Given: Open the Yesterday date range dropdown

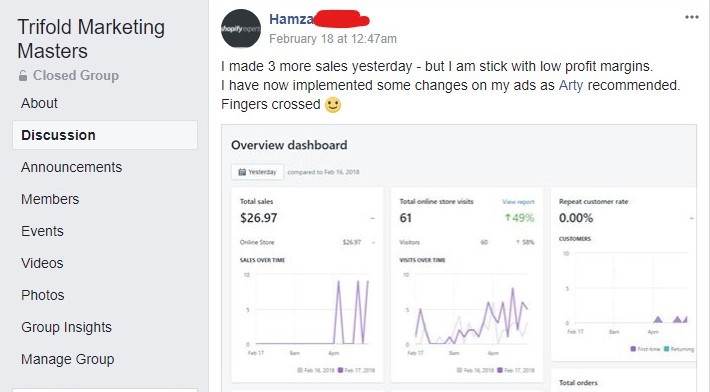Looking at the screenshot, I should [258, 172].
